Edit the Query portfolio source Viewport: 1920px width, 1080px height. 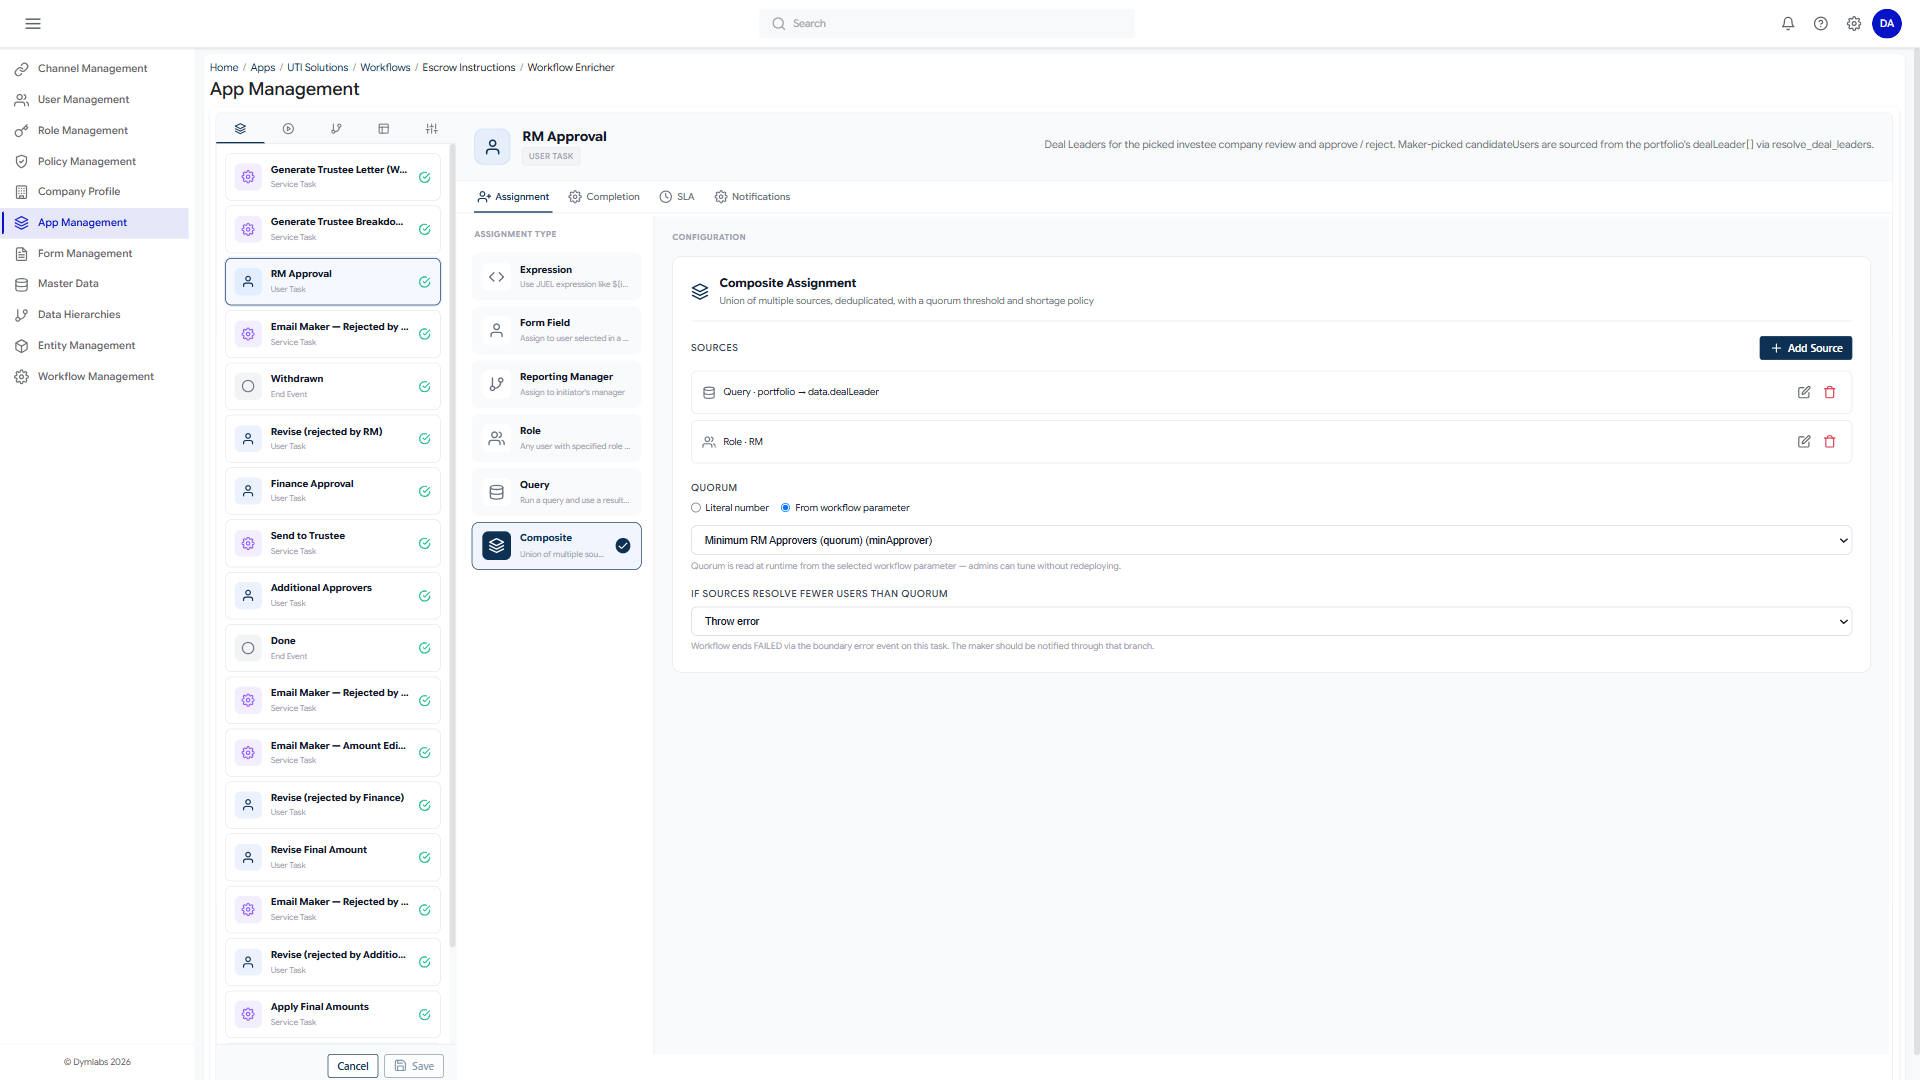pyautogui.click(x=1804, y=392)
